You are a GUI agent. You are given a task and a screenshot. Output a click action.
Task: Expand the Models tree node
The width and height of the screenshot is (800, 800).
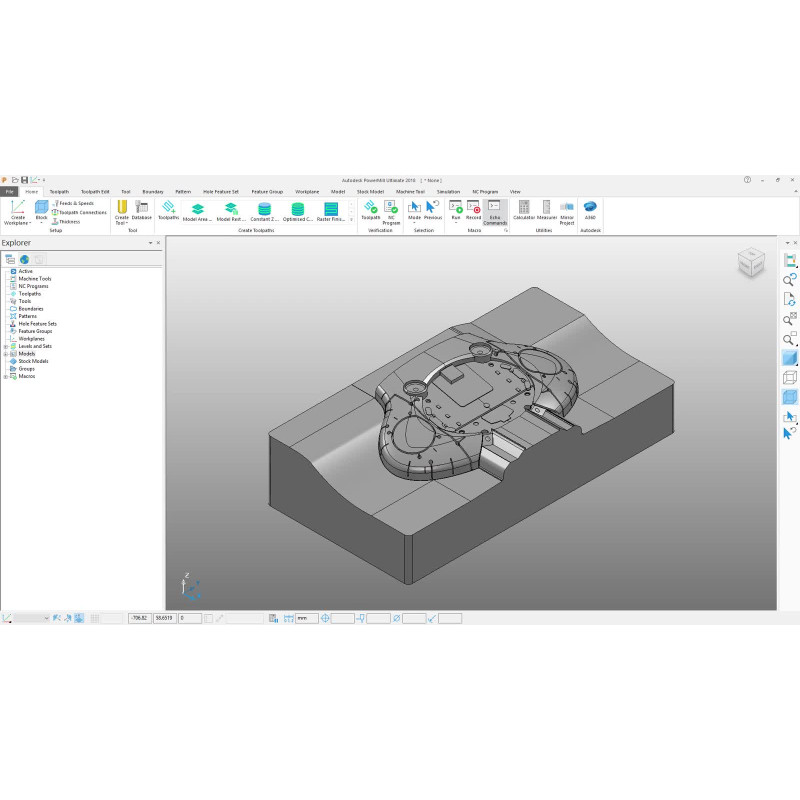click(5, 354)
